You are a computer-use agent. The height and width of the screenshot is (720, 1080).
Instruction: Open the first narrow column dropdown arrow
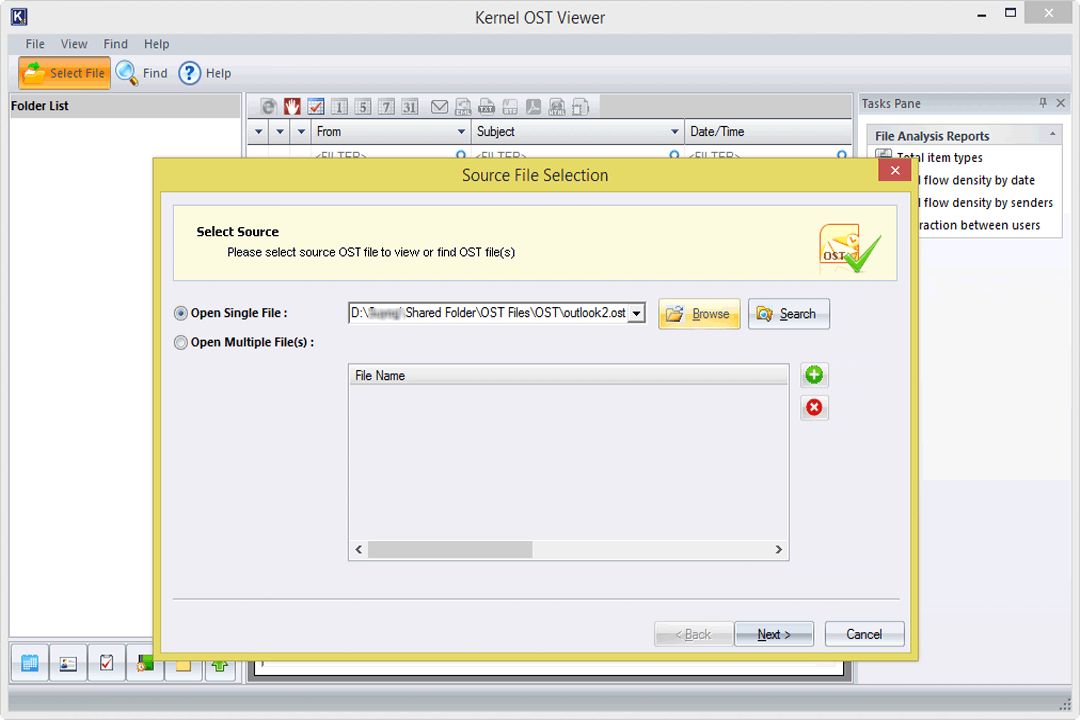259,132
